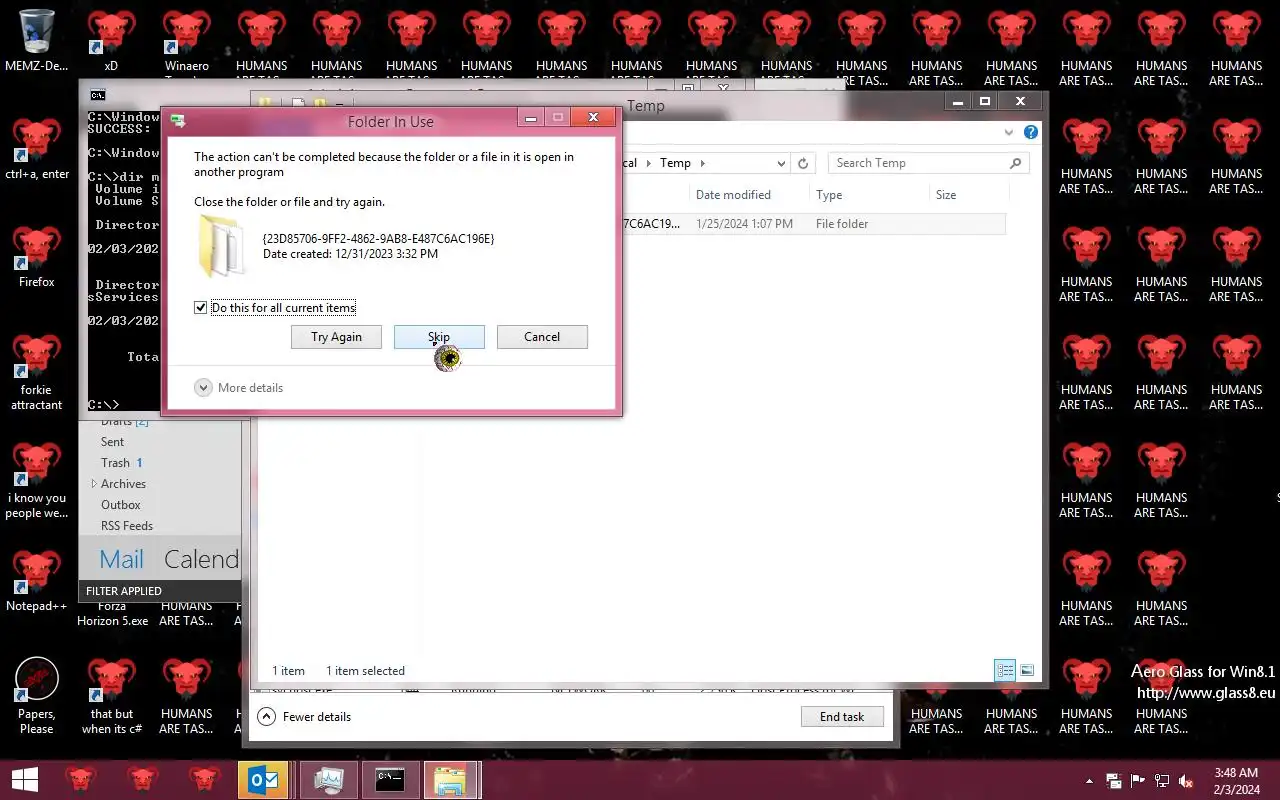
Task: Click the Folder In Use title bar icon
Action: (x=178, y=121)
